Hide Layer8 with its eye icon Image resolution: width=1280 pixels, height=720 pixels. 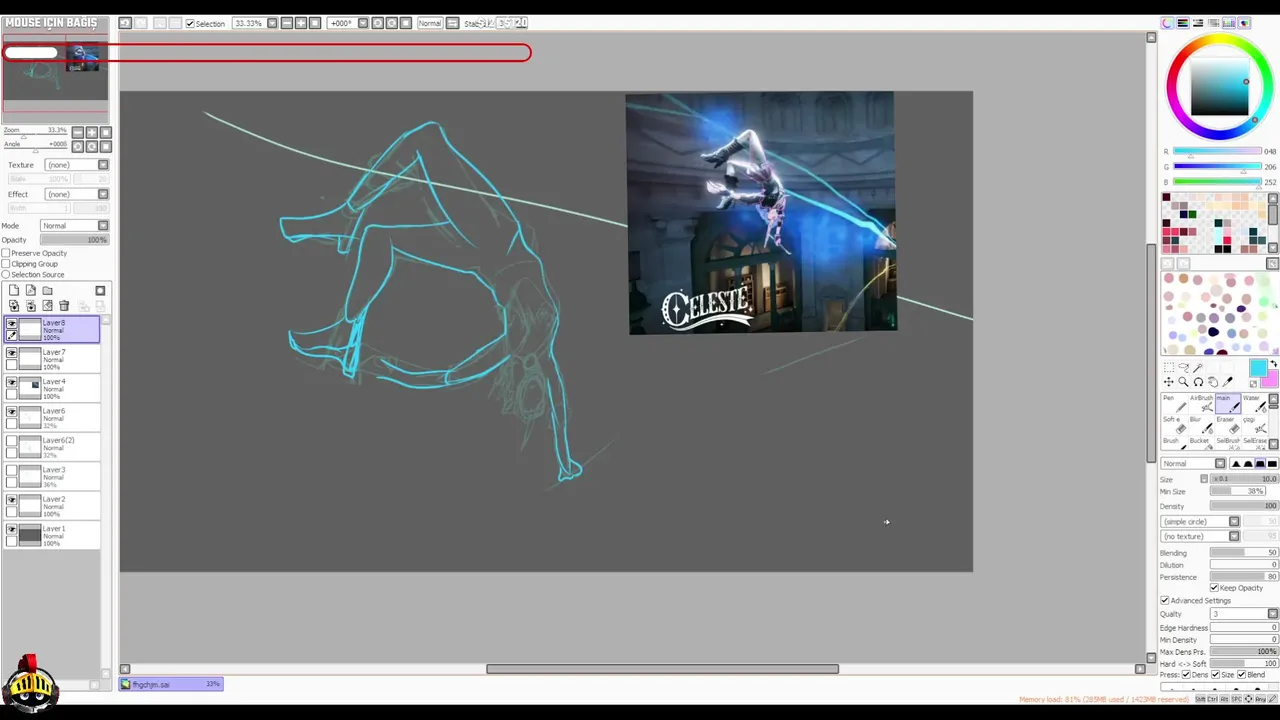coord(11,324)
